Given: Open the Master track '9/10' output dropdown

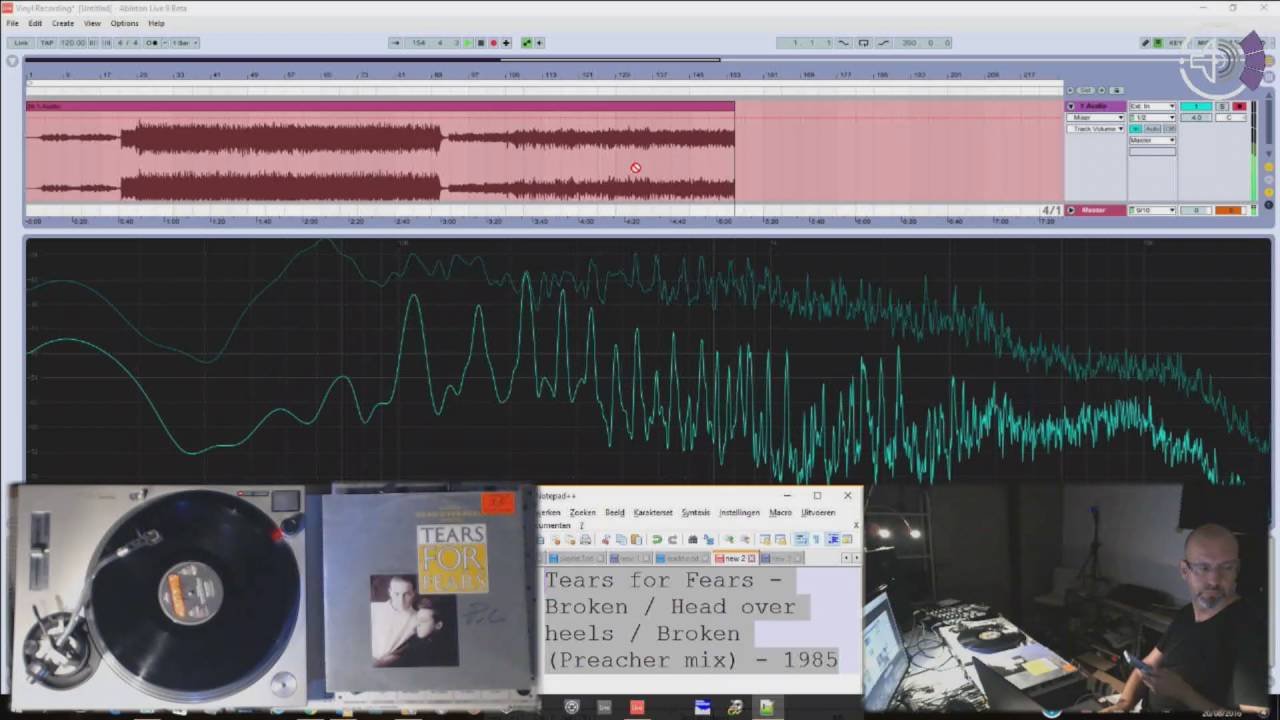Looking at the screenshot, I should pos(1152,210).
